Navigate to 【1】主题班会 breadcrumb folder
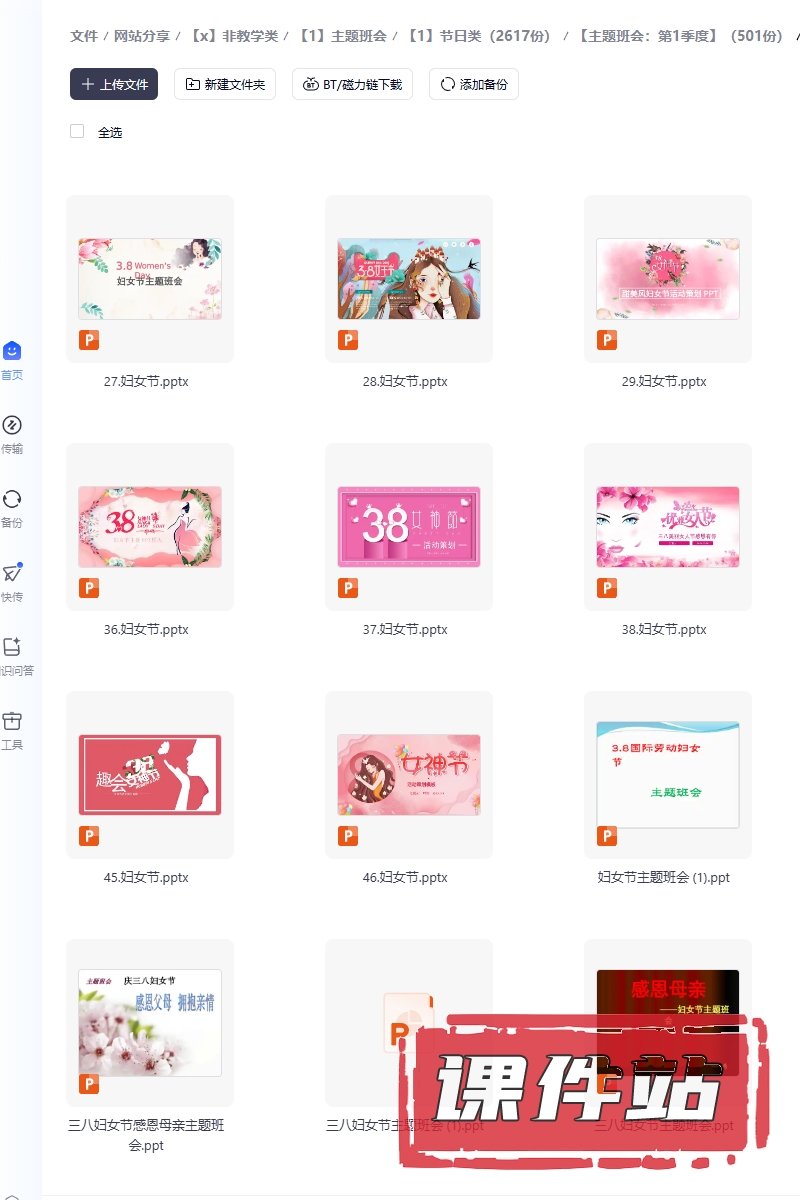This screenshot has height=1200, width=800. [x=341, y=36]
